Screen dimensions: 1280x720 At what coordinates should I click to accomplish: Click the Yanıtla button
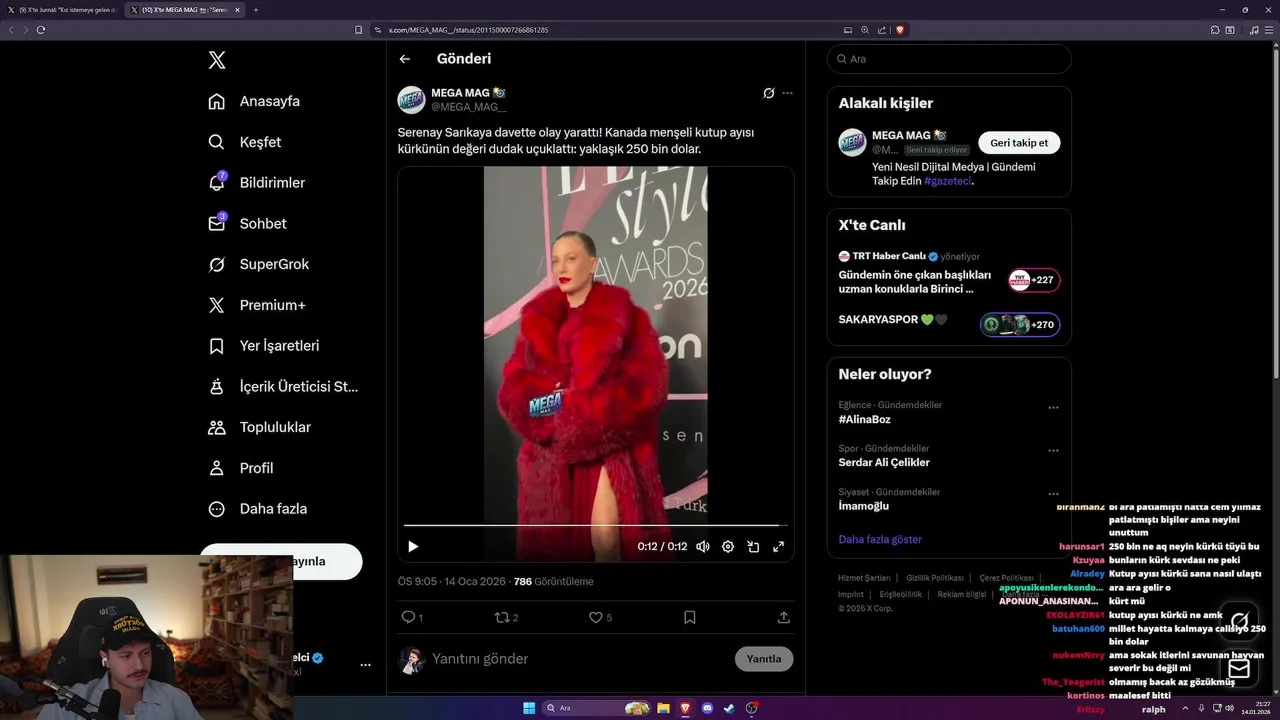click(764, 659)
